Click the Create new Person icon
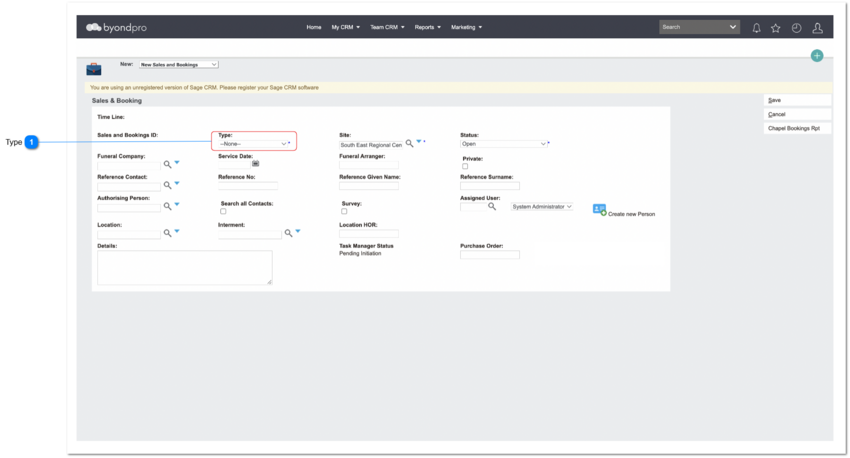Image resolution: width=850 pixels, height=458 pixels. [599, 210]
